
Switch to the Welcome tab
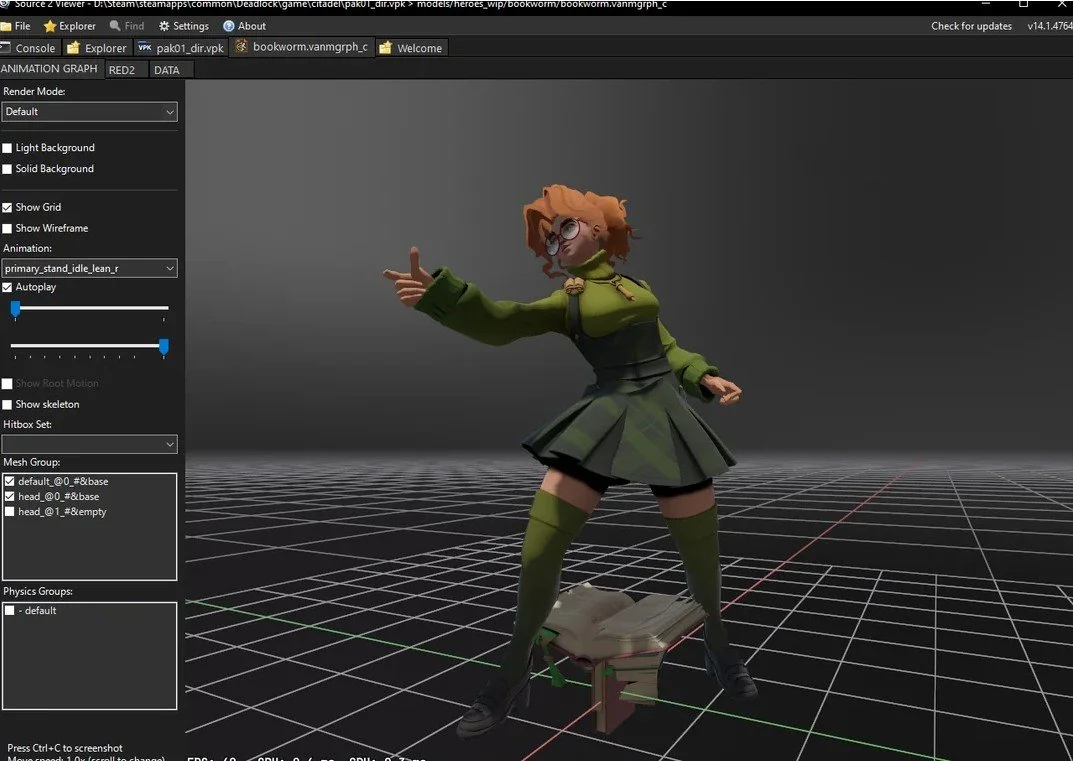[x=412, y=48]
